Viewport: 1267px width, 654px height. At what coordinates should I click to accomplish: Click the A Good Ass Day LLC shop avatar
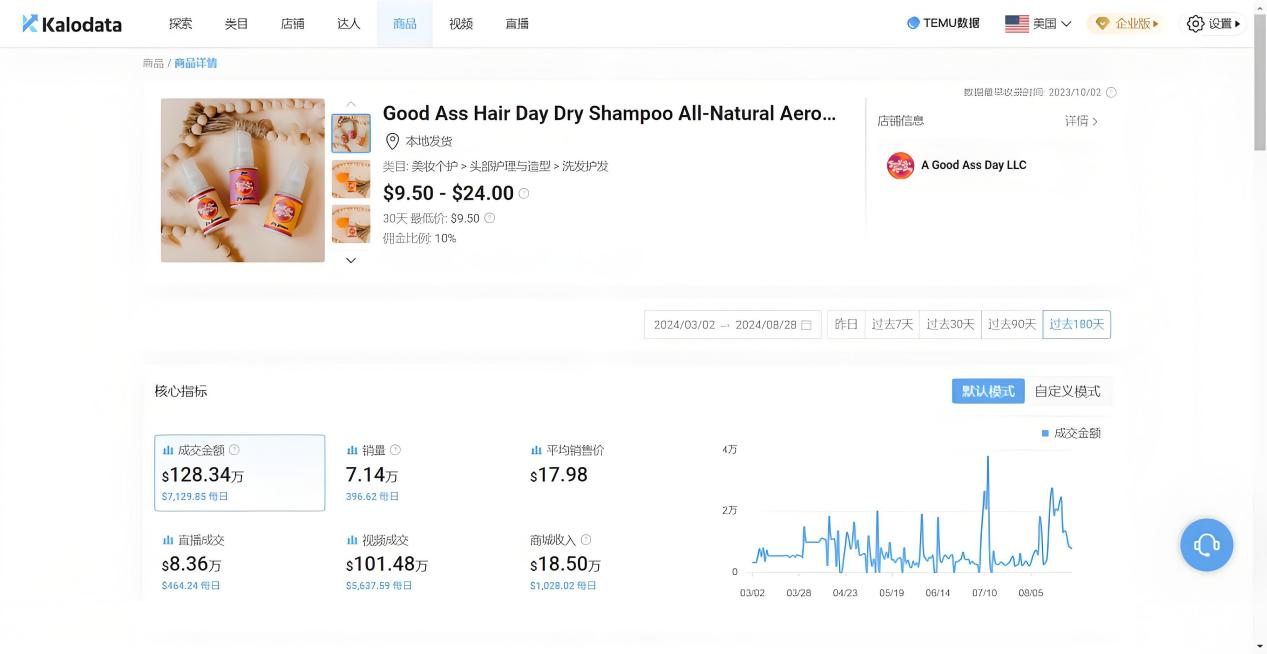coord(900,166)
